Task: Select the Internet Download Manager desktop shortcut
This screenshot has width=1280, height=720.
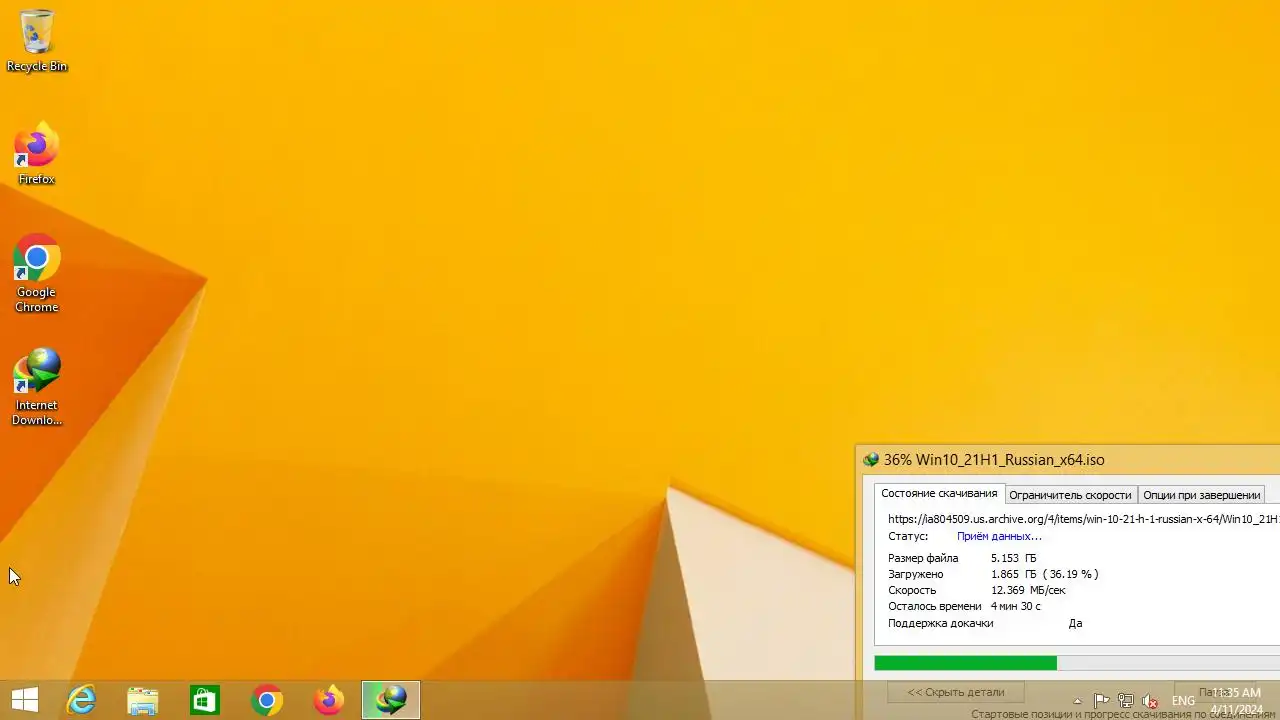Action: coord(37,387)
